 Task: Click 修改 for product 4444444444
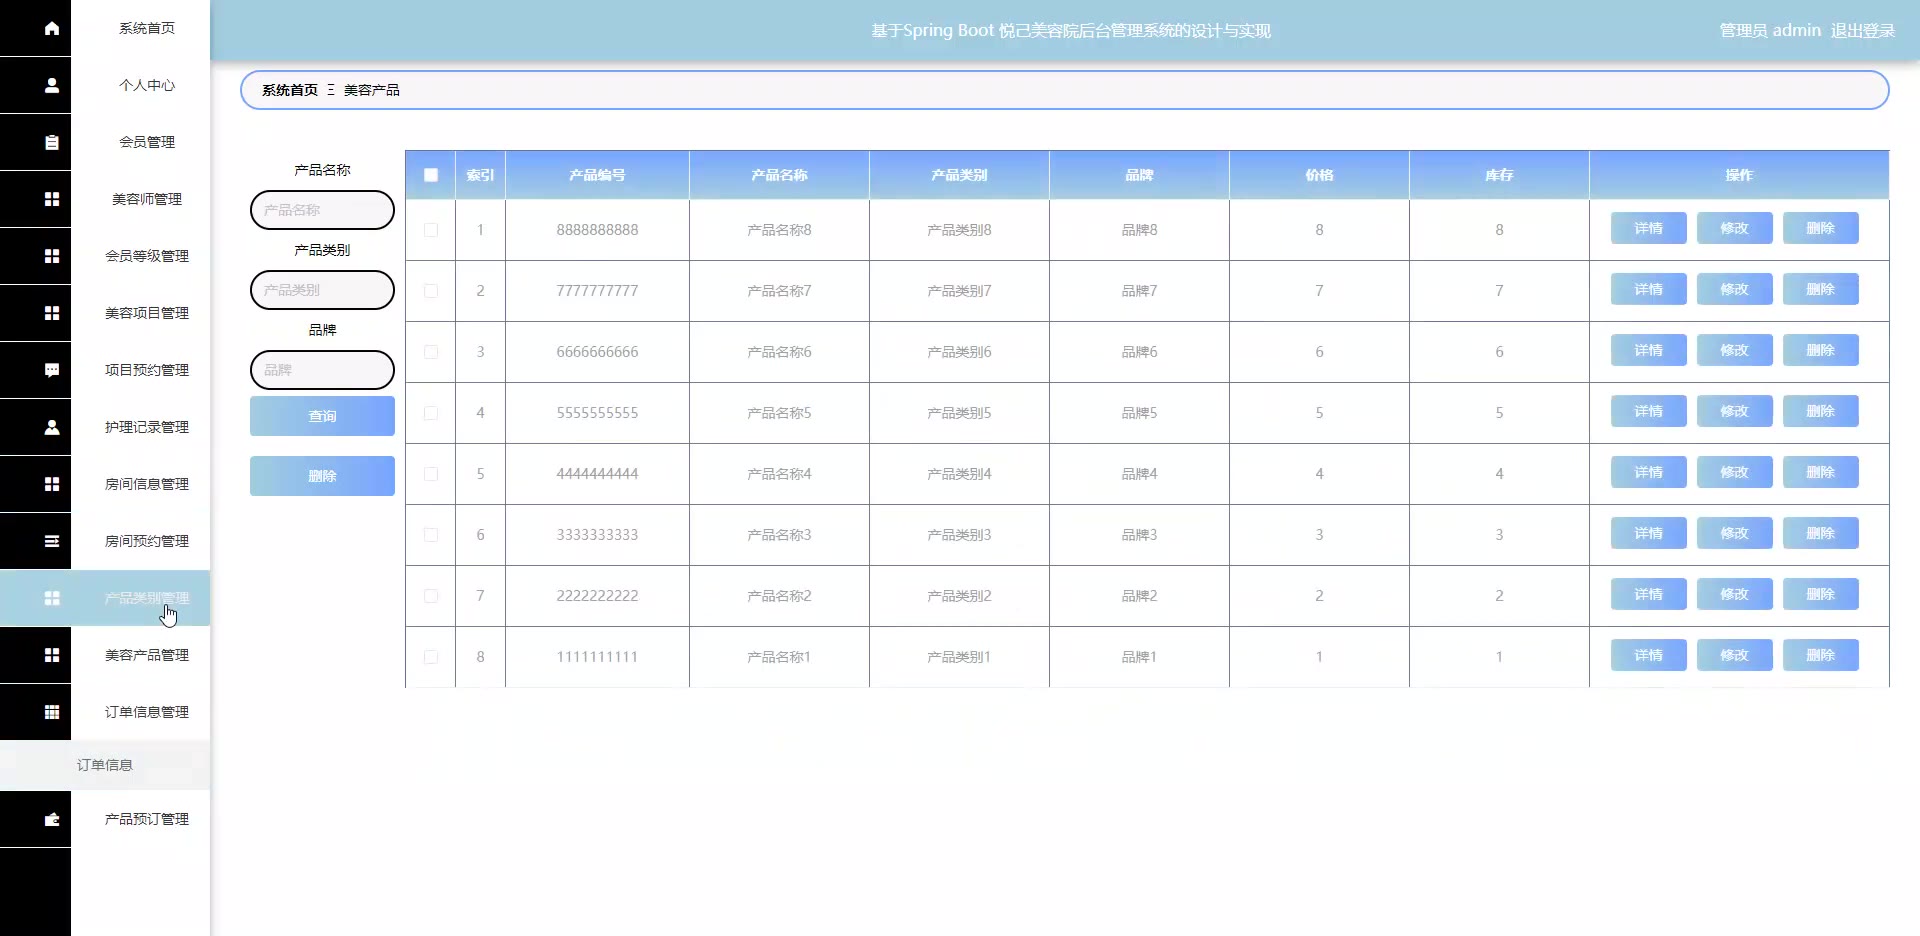click(x=1735, y=472)
